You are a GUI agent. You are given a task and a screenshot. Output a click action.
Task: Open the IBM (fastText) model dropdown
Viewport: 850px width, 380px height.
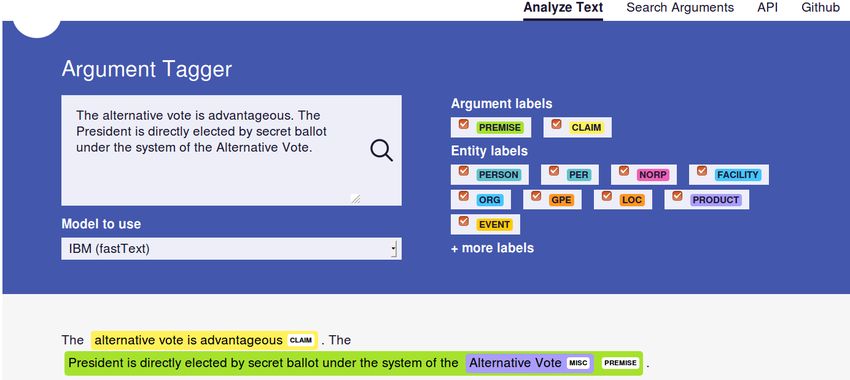coord(231,249)
